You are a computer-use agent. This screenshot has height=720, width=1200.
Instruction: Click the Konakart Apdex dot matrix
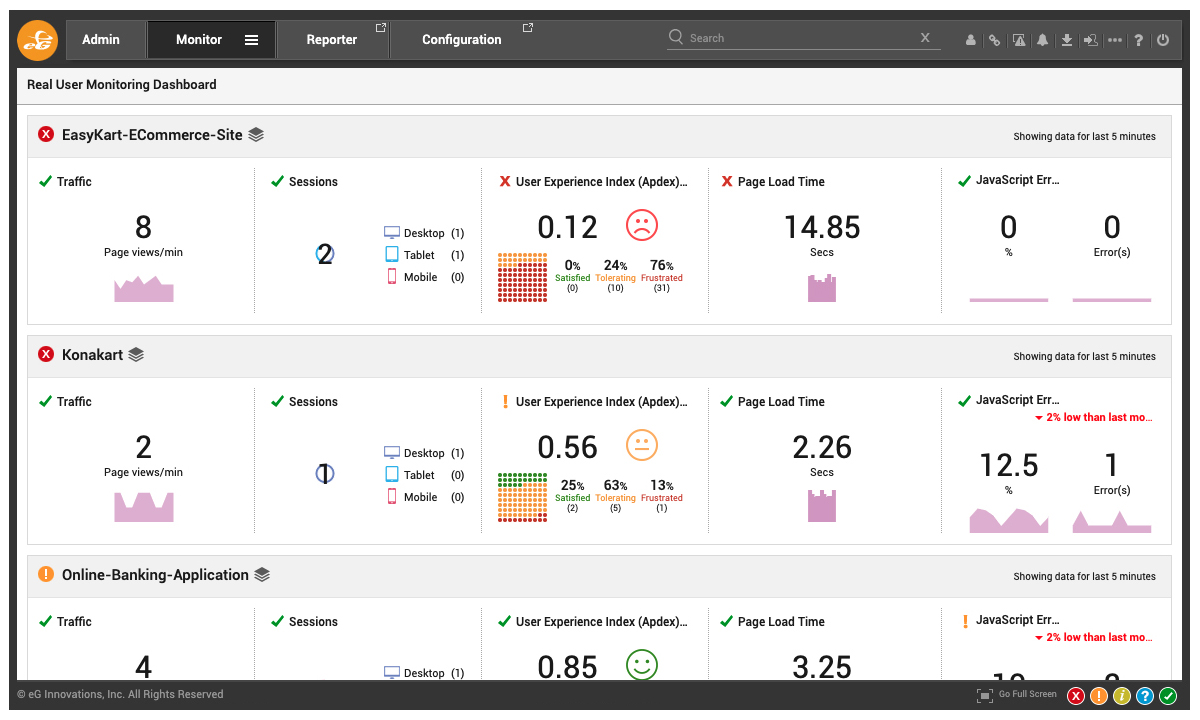click(x=522, y=497)
